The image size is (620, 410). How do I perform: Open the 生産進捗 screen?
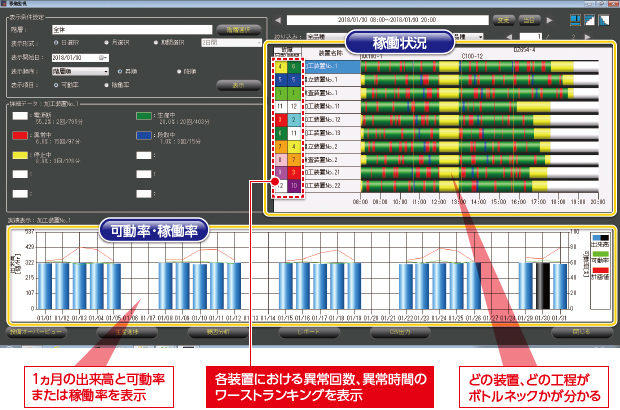[127, 332]
